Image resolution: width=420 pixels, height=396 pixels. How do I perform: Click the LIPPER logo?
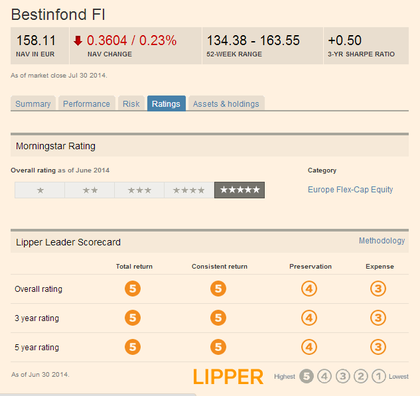click(x=228, y=377)
